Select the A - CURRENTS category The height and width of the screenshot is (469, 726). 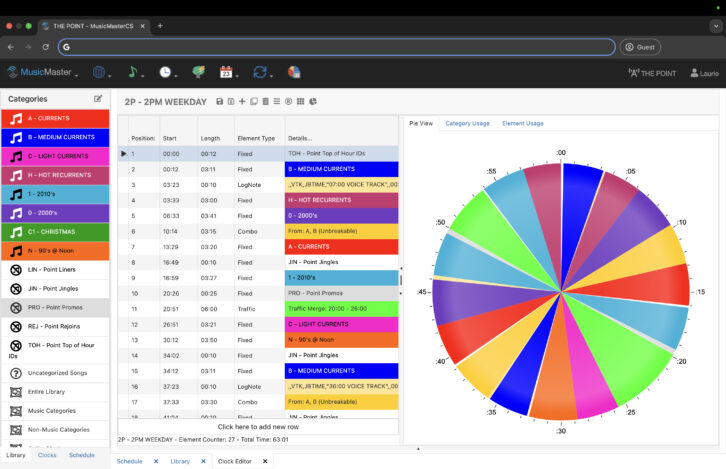[x=55, y=119]
